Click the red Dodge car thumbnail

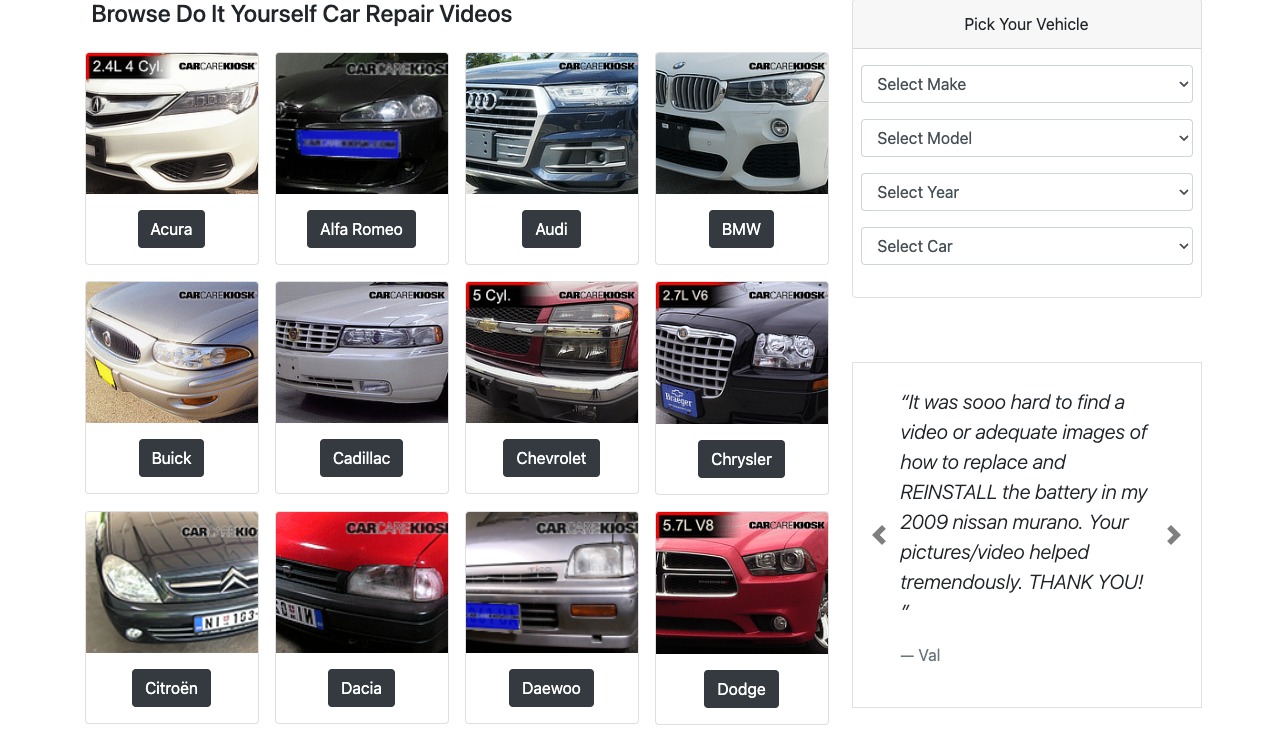coord(742,583)
